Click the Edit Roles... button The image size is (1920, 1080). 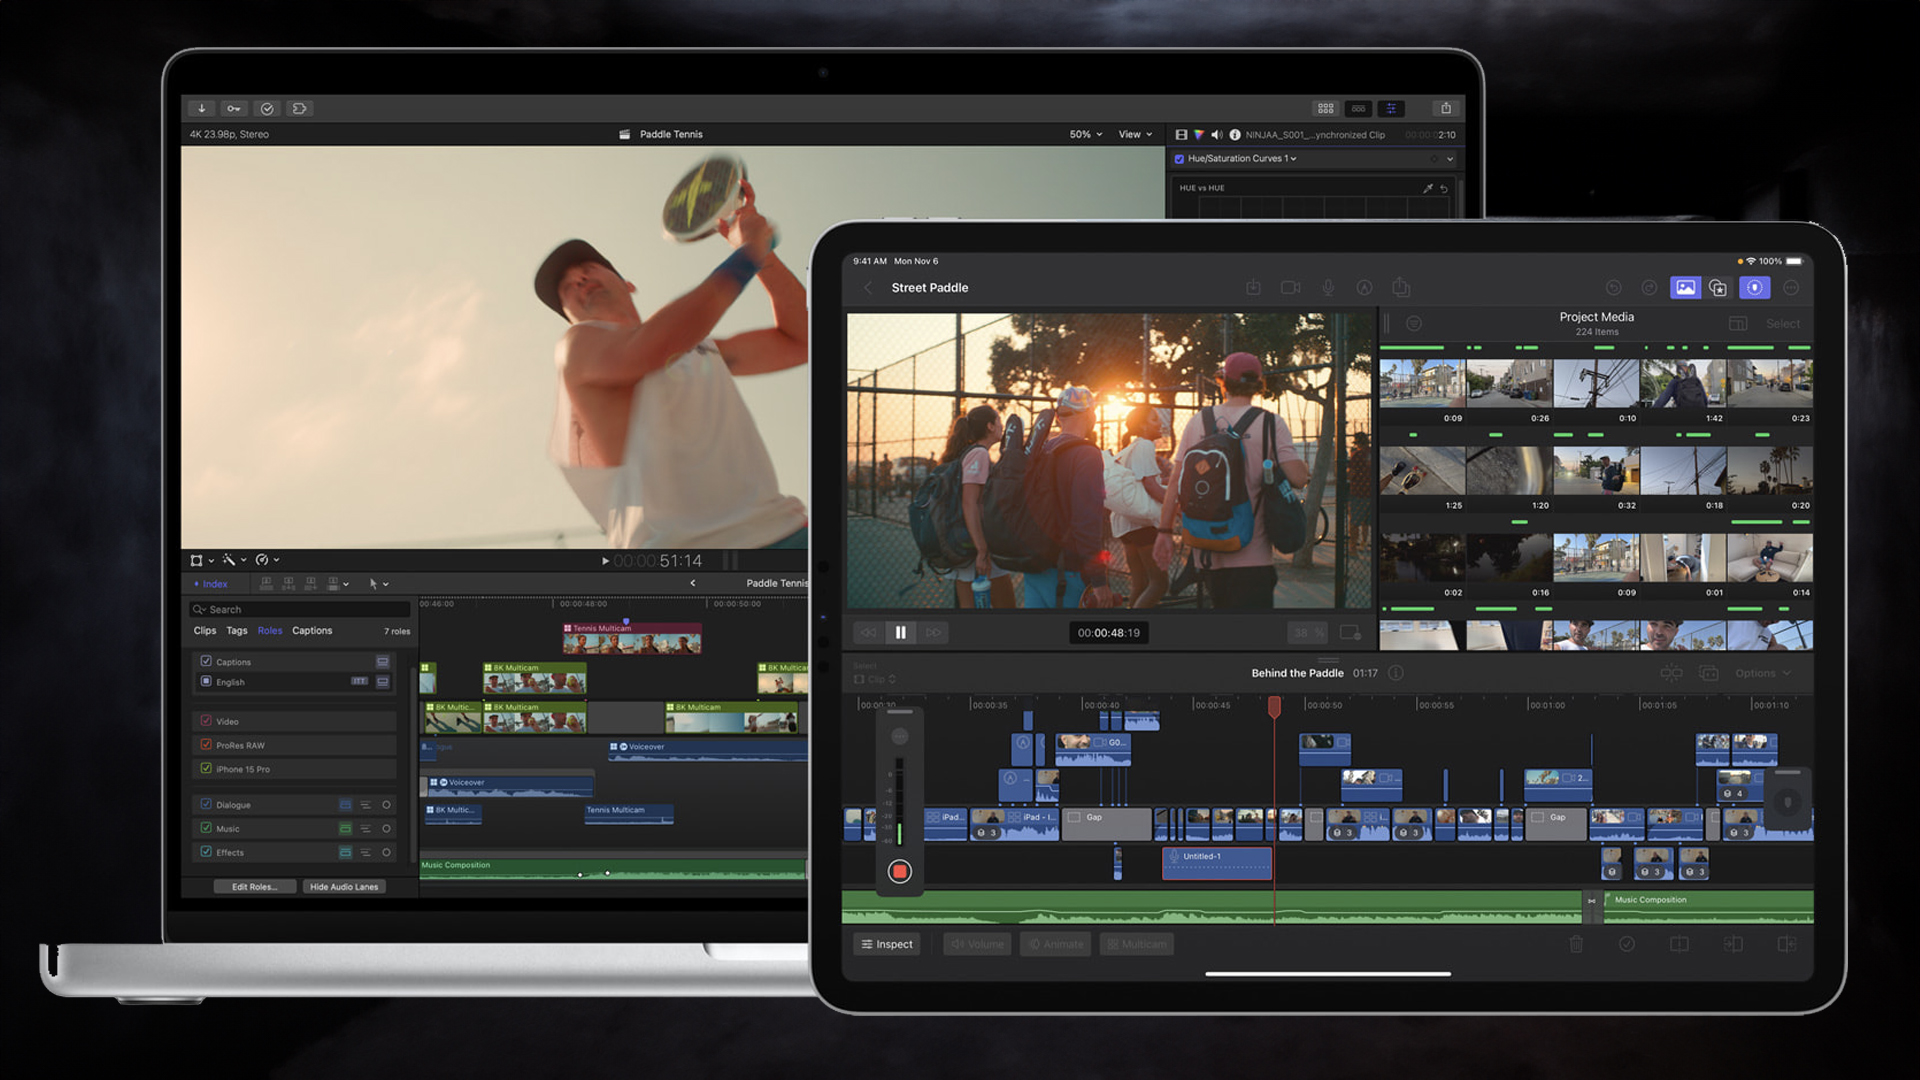point(254,886)
